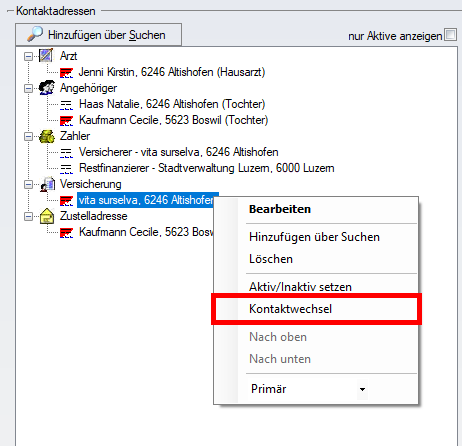462x446 pixels.
Task: Select Kaufmann Cecile under Angehöriger
Action: point(173,120)
